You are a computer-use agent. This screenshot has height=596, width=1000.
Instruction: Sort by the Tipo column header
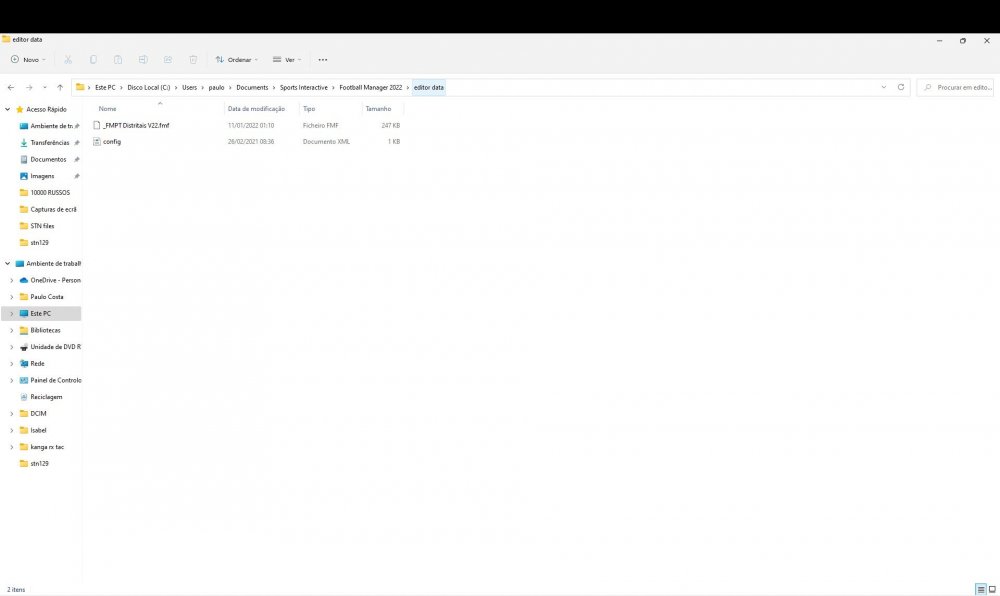(x=309, y=109)
